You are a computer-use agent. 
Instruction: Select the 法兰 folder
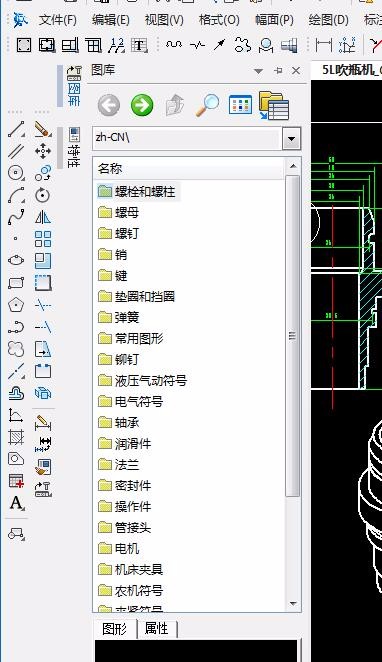pyautogui.click(x=119, y=464)
